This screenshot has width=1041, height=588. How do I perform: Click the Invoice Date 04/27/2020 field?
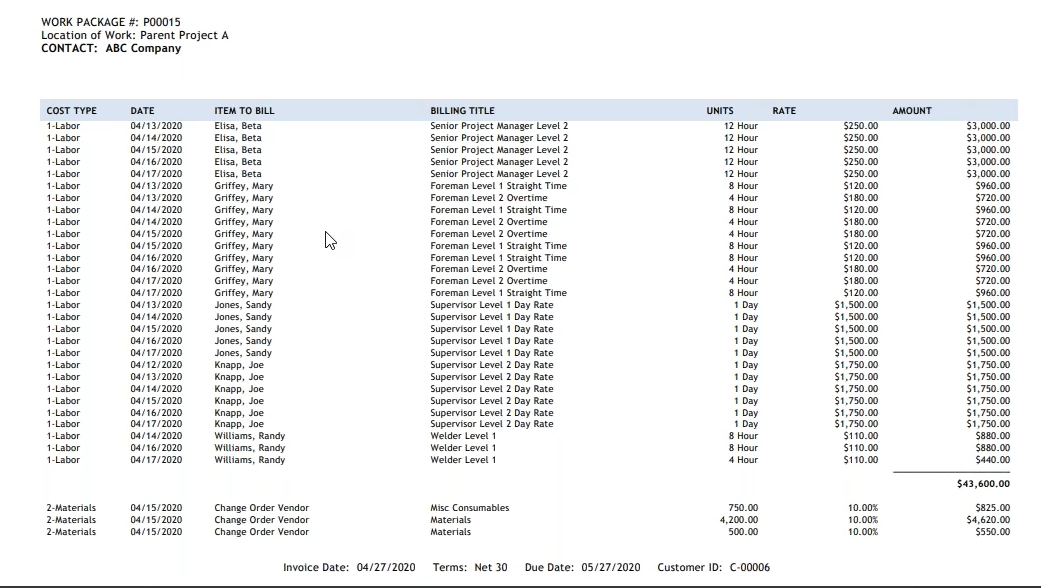click(x=349, y=567)
